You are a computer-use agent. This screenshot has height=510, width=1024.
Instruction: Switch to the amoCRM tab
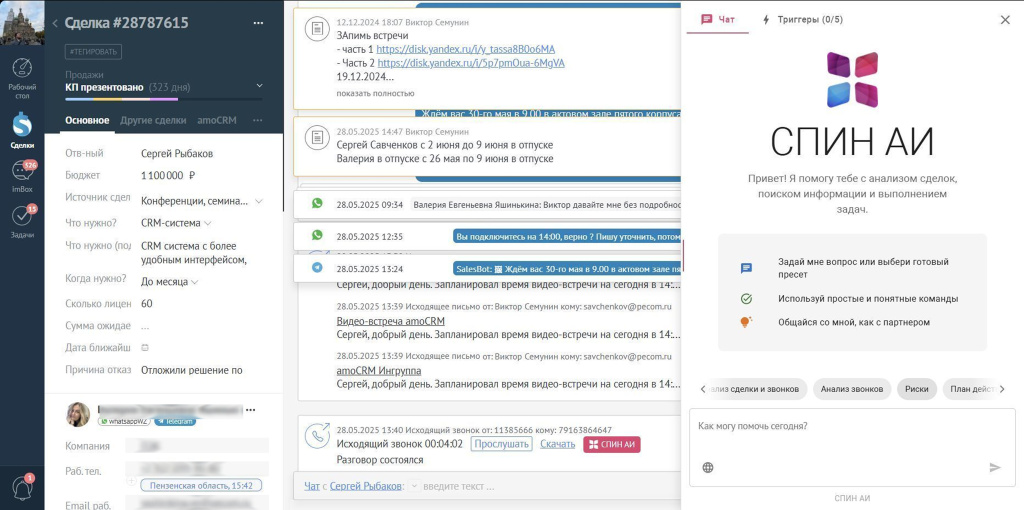(217, 120)
